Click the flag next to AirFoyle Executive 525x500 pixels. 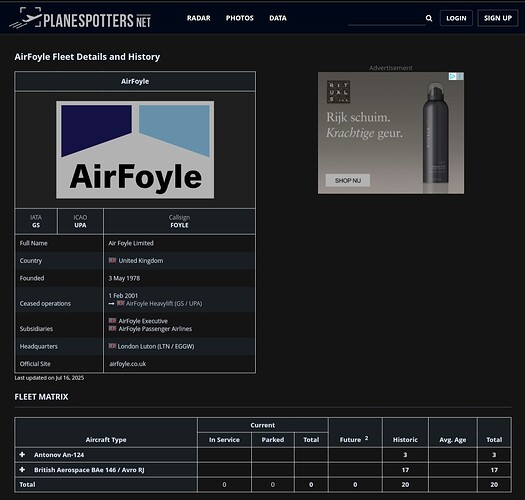[112, 320]
